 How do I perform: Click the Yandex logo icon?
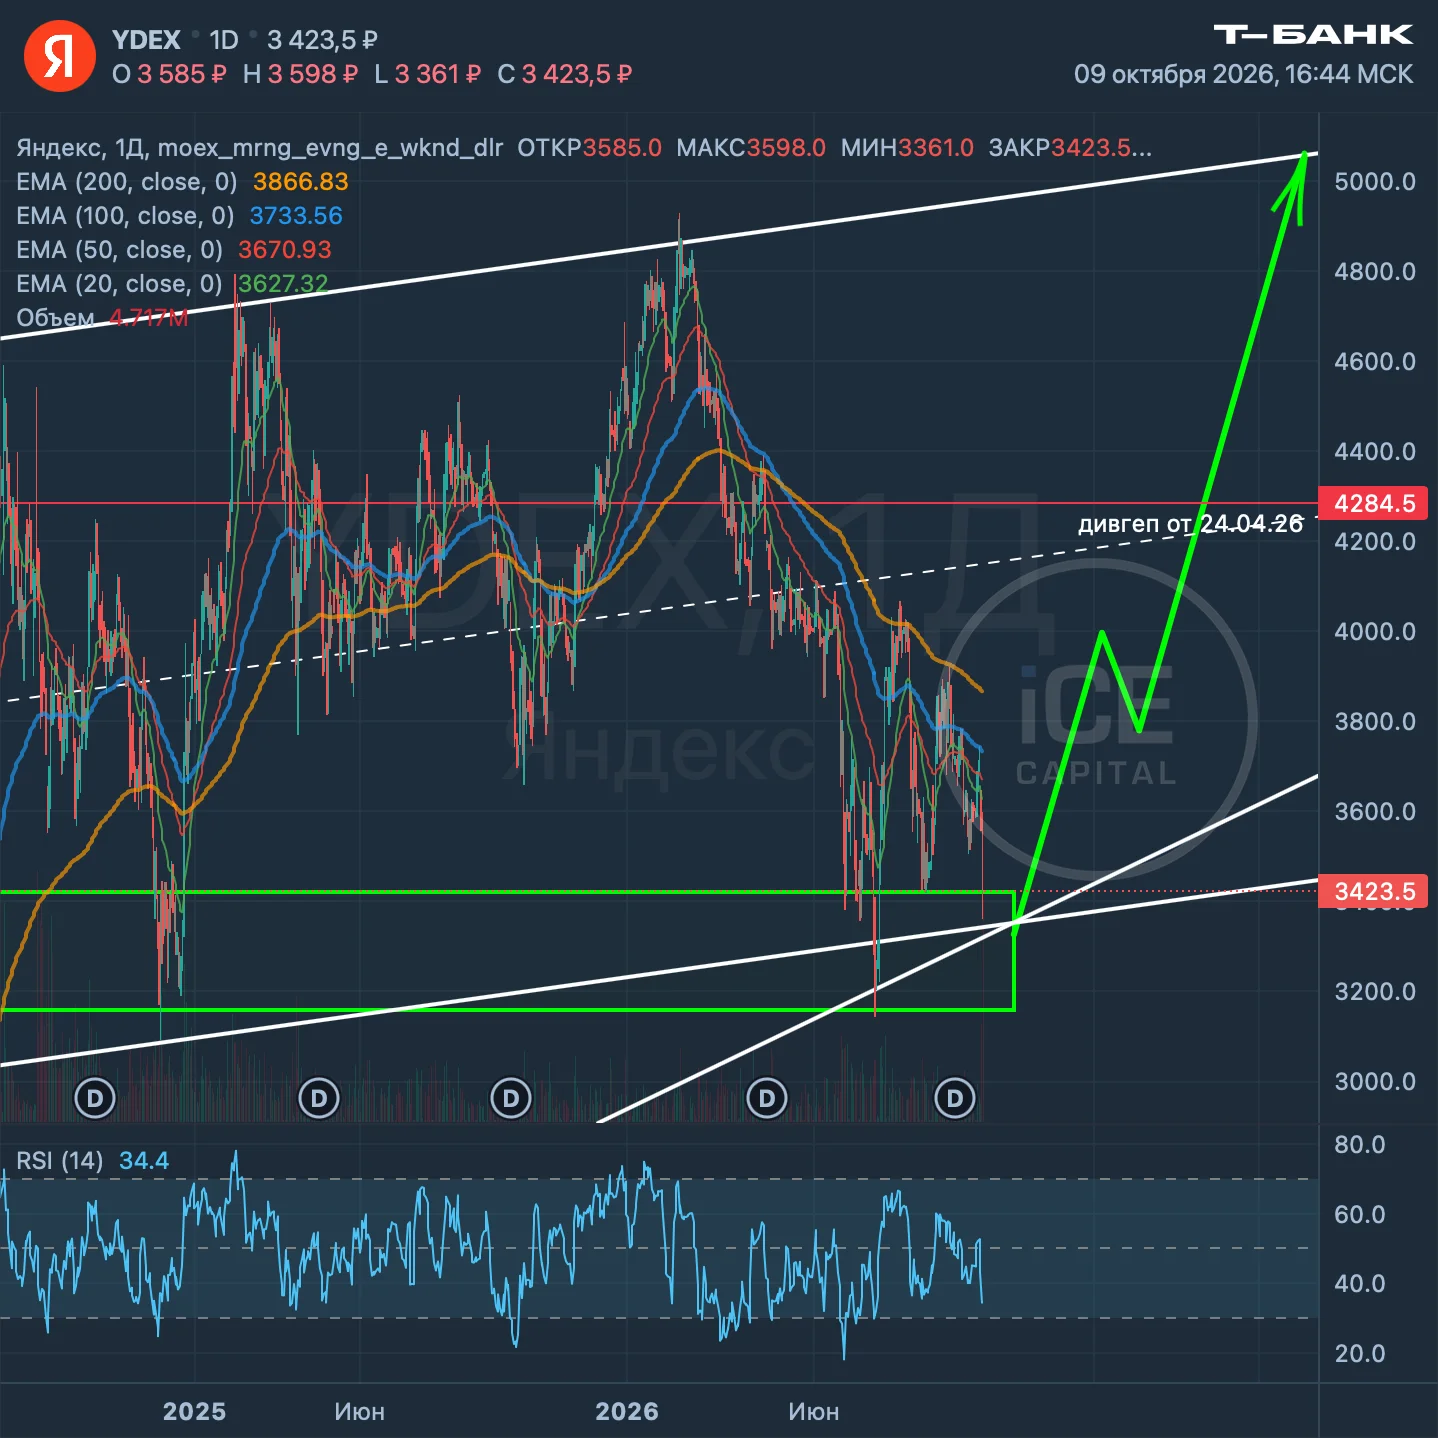[x=60, y=56]
